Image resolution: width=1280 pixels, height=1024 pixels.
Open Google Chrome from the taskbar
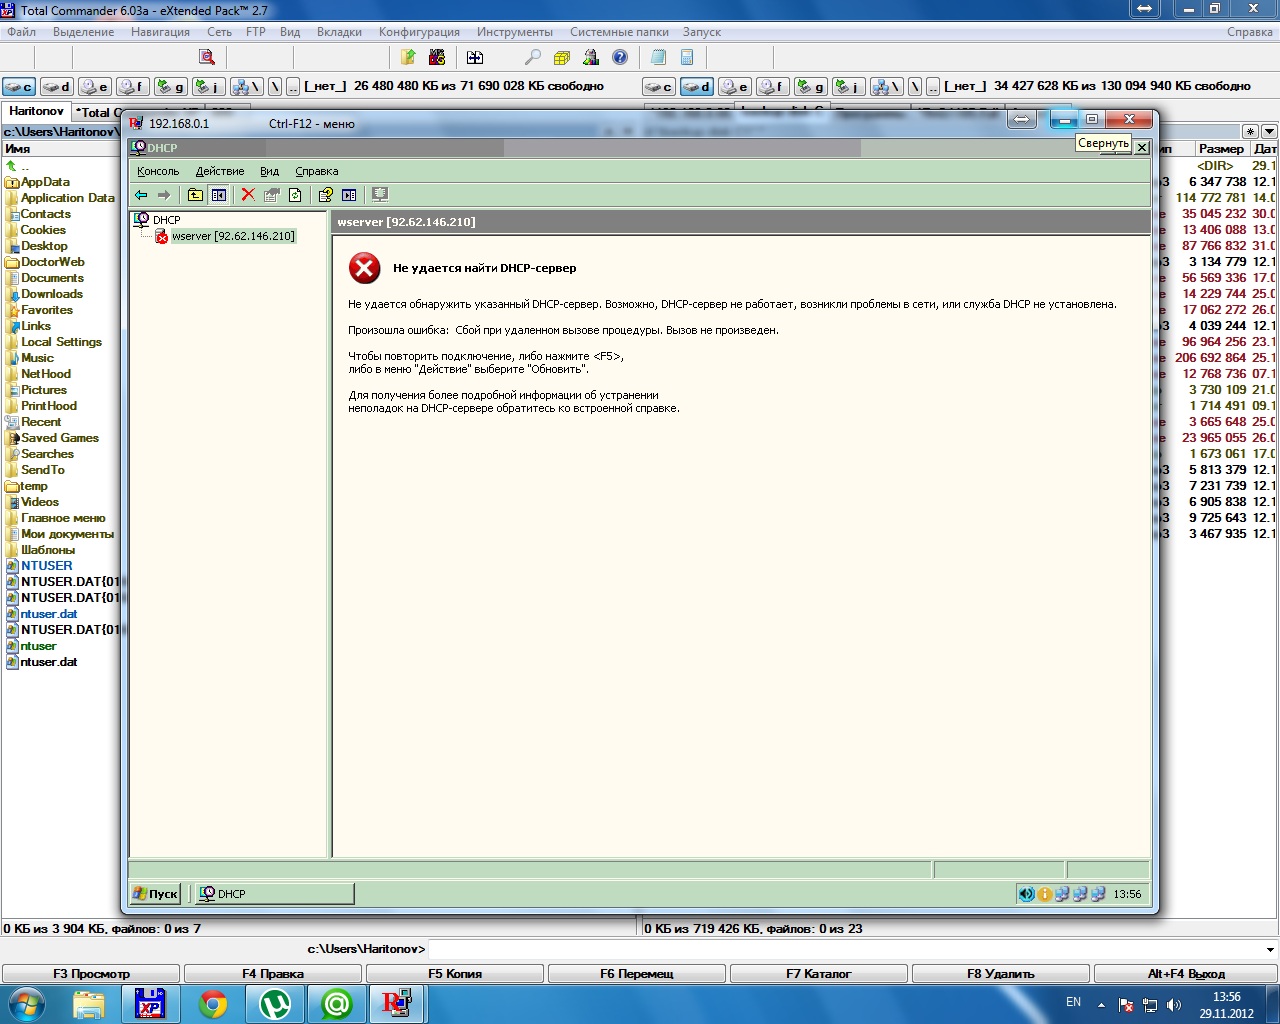pos(212,1004)
